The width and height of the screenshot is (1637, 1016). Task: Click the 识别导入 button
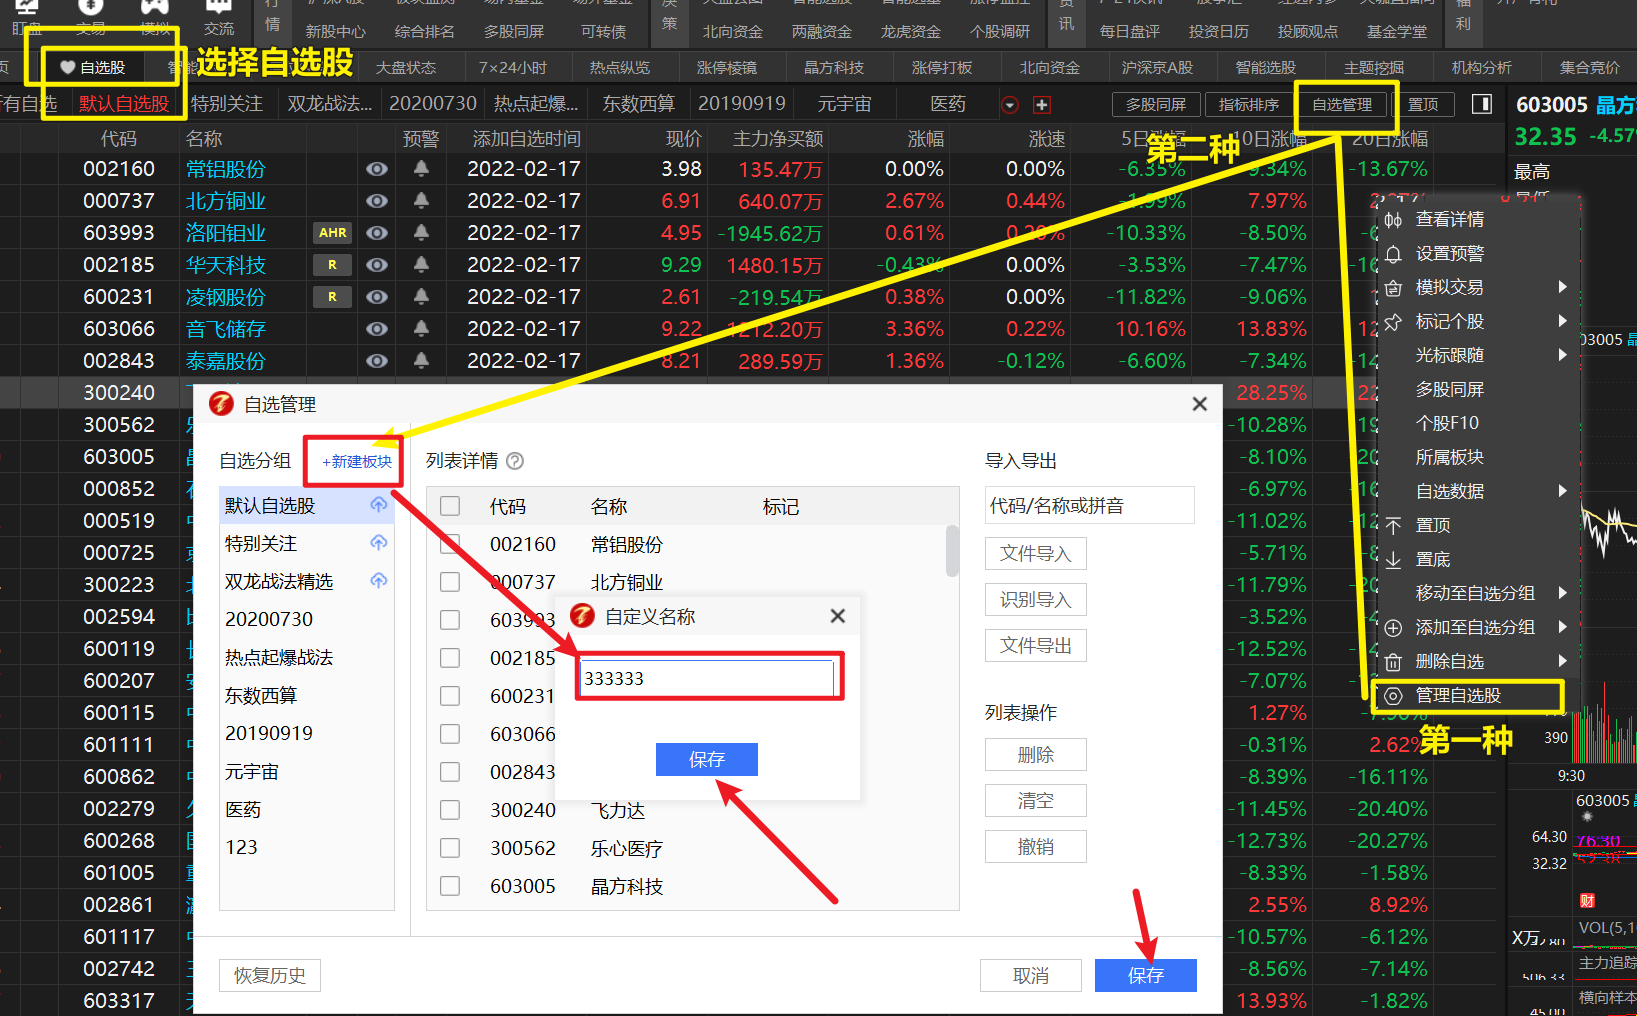click(x=1035, y=600)
